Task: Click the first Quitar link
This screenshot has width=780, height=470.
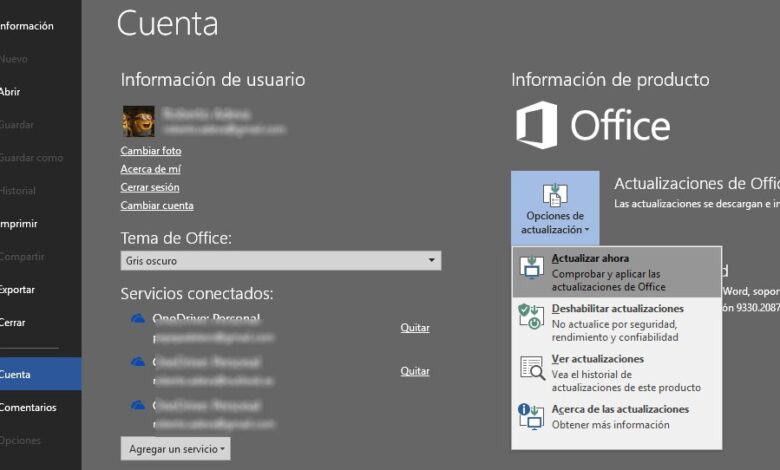Action: click(x=415, y=327)
